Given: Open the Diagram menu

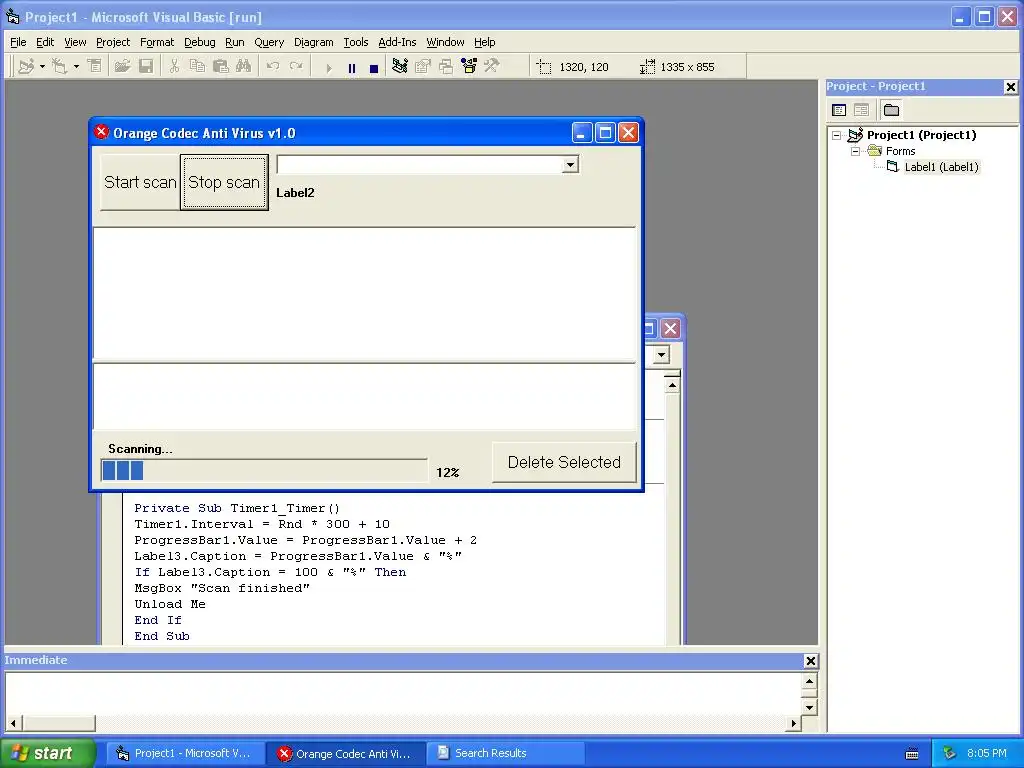Looking at the screenshot, I should point(313,42).
